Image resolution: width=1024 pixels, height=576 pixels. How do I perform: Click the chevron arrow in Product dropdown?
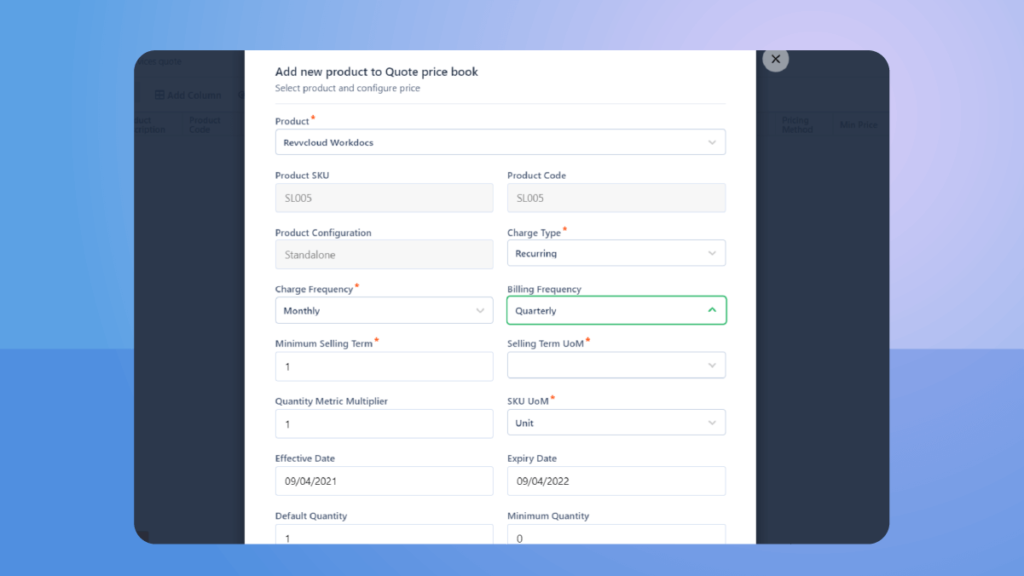(712, 142)
